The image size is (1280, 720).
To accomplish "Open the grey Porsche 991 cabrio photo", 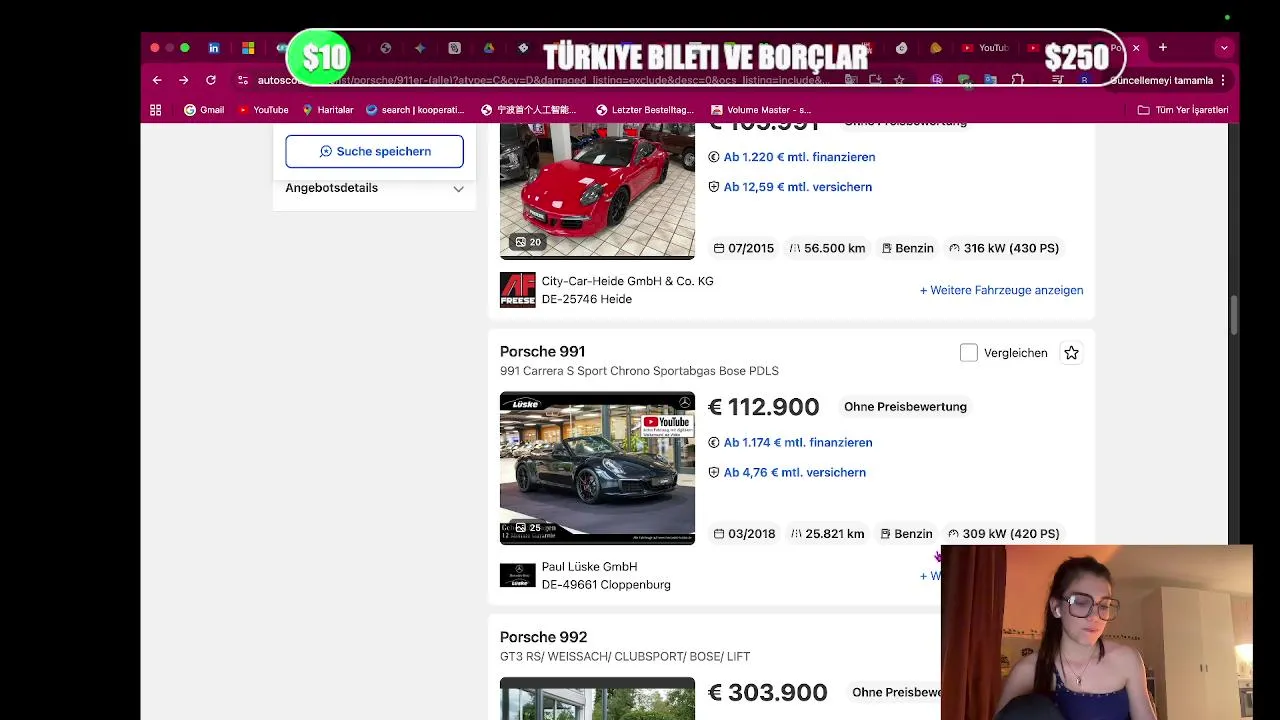I will (597, 468).
